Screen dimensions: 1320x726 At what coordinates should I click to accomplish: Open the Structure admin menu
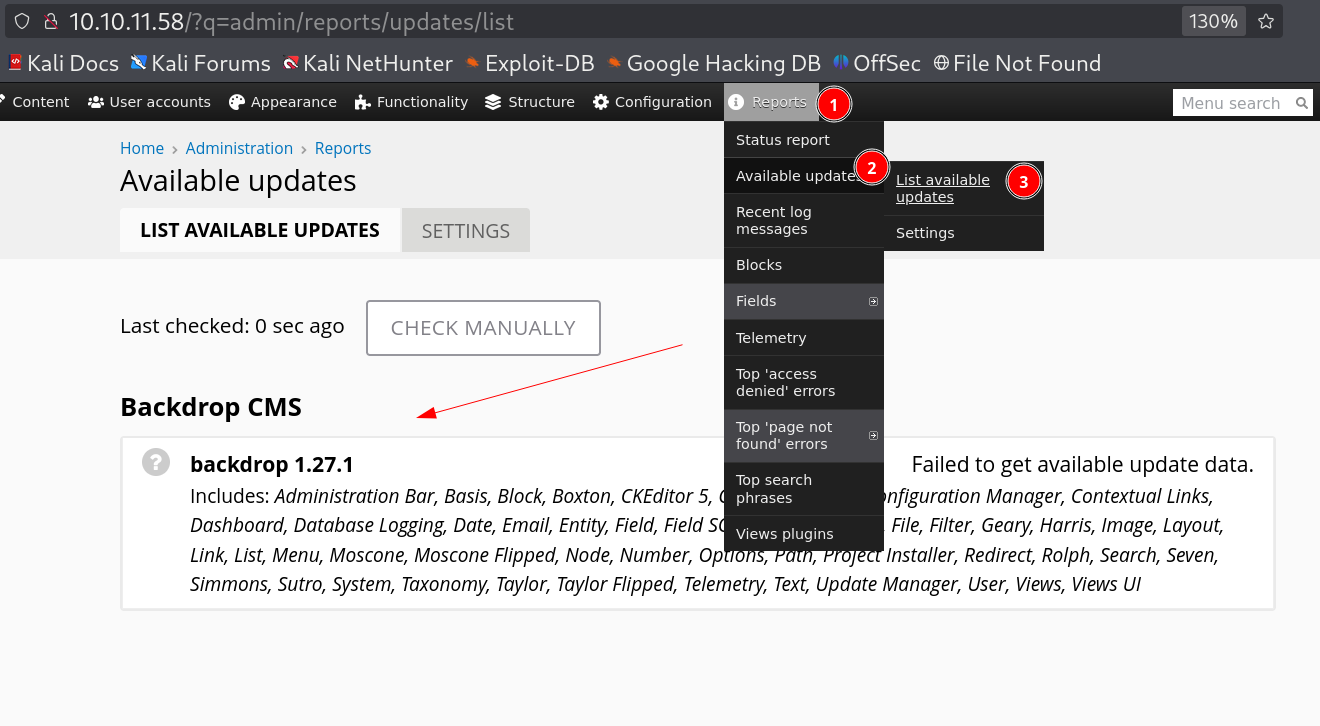[x=530, y=102]
